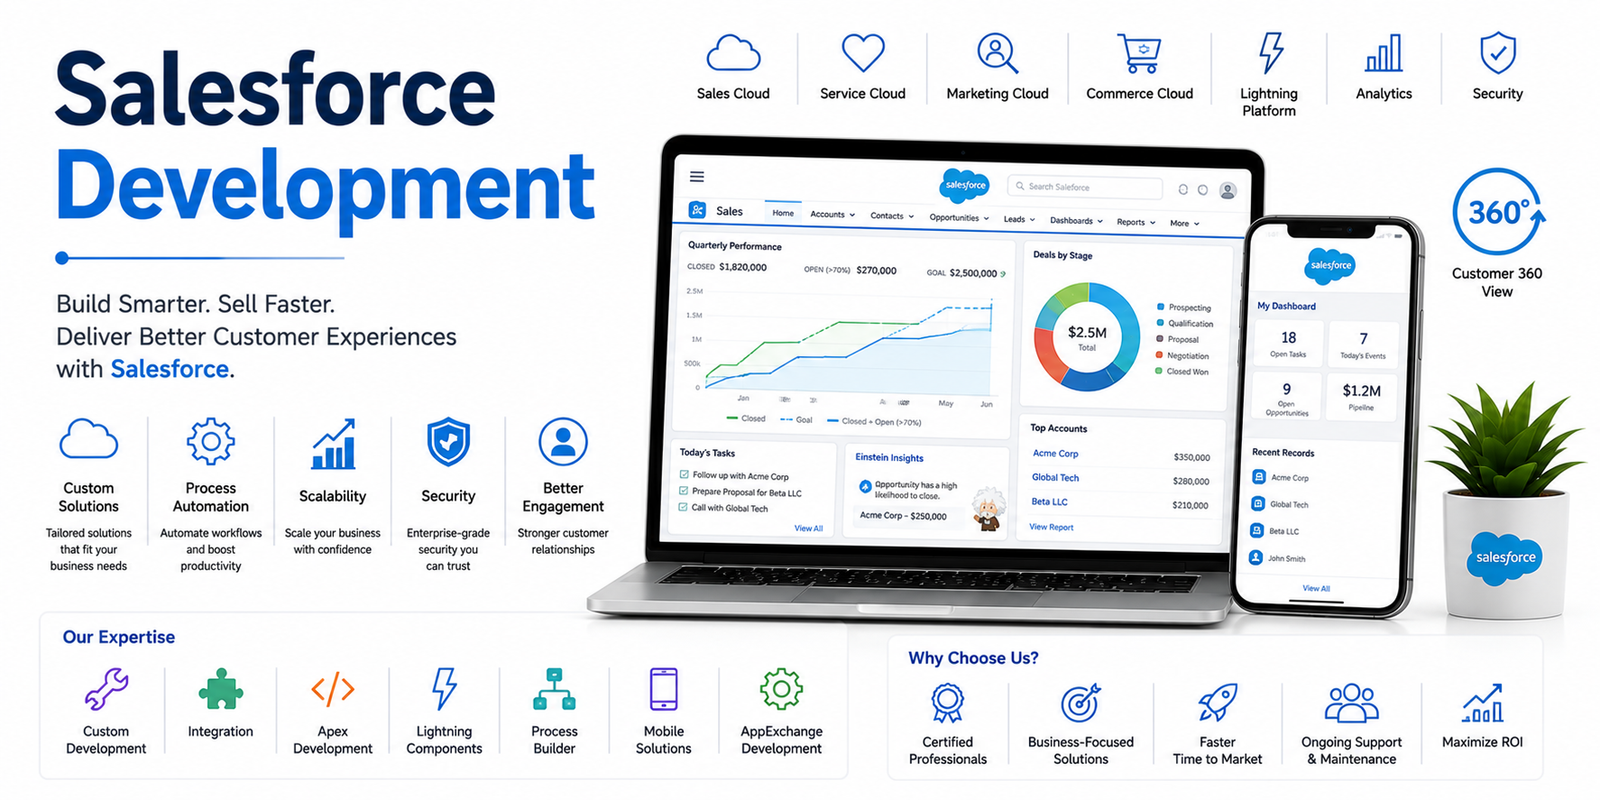Click the Qualification legend entry
The height and width of the screenshot is (800, 1600).
(1185, 323)
